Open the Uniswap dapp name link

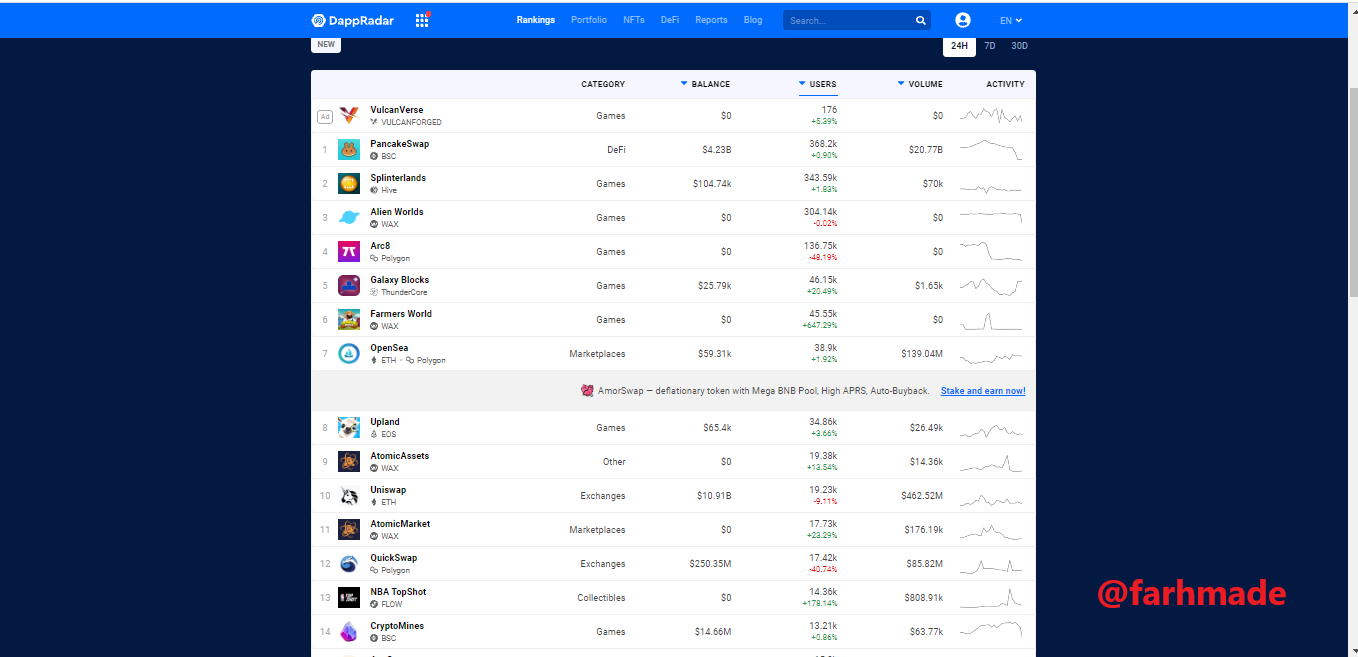(x=388, y=490)
